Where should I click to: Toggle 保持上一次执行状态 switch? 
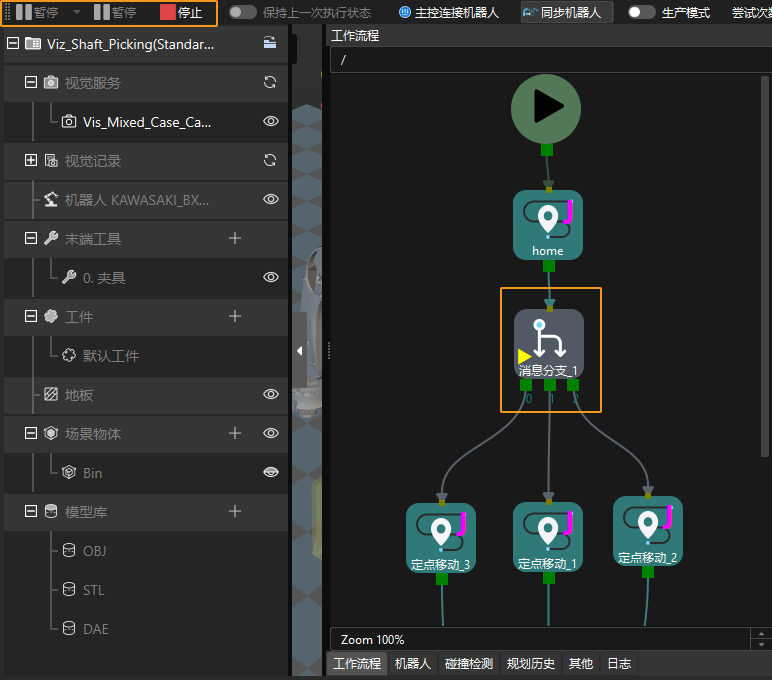point(242,13)
